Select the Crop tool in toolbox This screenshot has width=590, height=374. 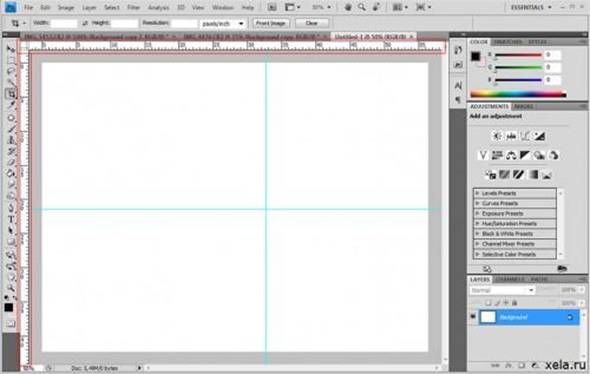(x=11, y=94)
